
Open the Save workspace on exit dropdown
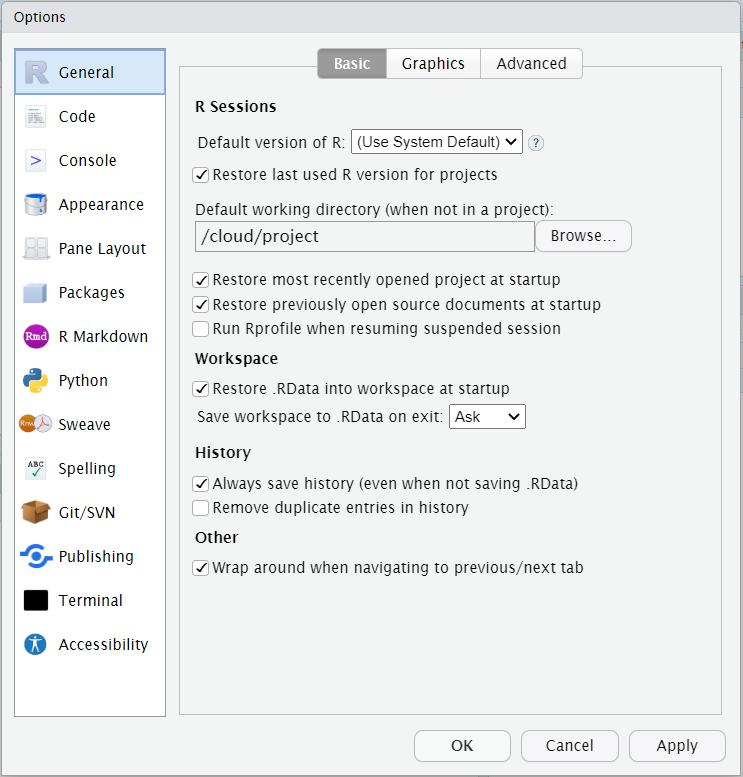[487, 416]
